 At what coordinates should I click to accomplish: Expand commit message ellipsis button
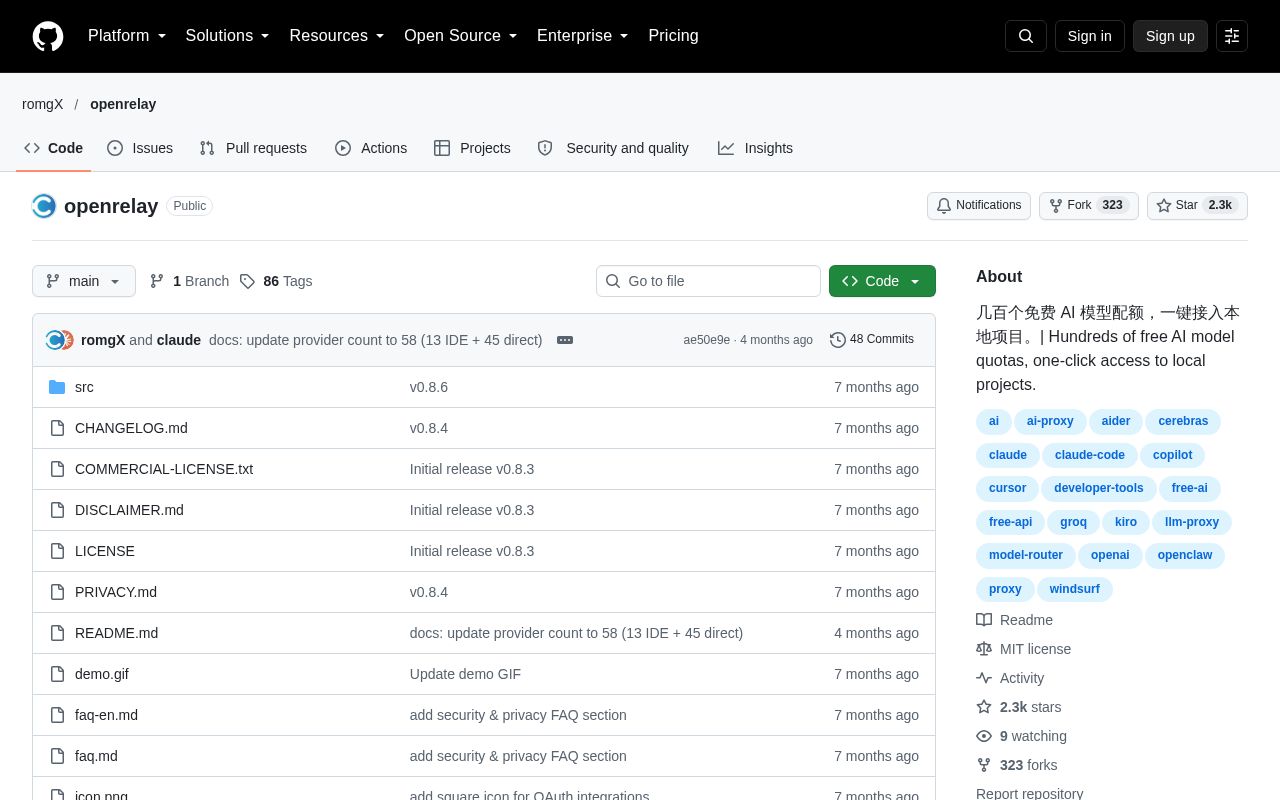tap(565, 340)
